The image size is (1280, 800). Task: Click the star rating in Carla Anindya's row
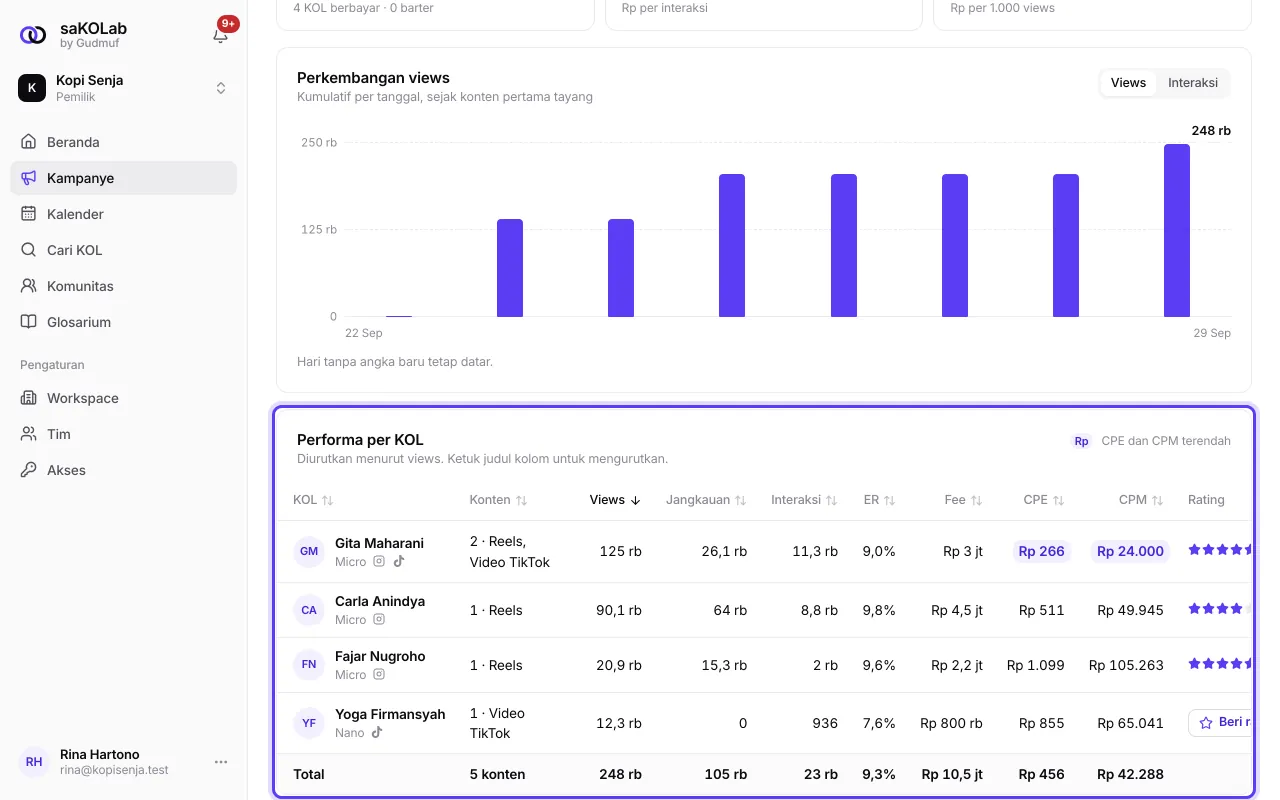click(1219, 609)
